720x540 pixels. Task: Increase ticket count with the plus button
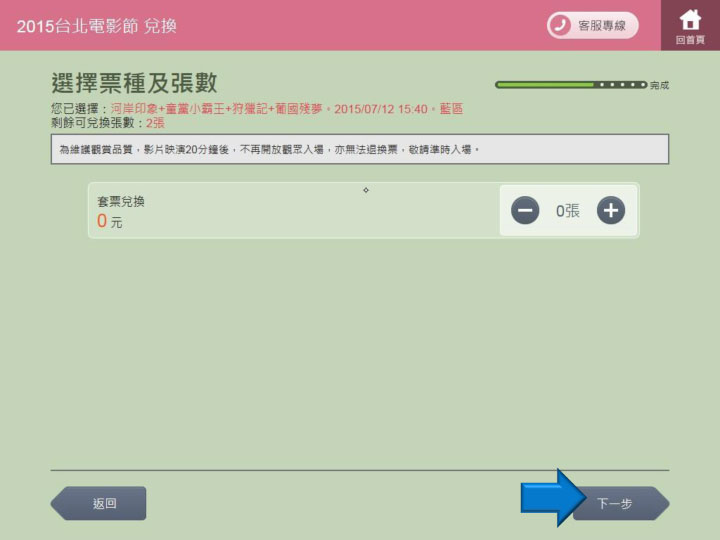coord(610,210)
